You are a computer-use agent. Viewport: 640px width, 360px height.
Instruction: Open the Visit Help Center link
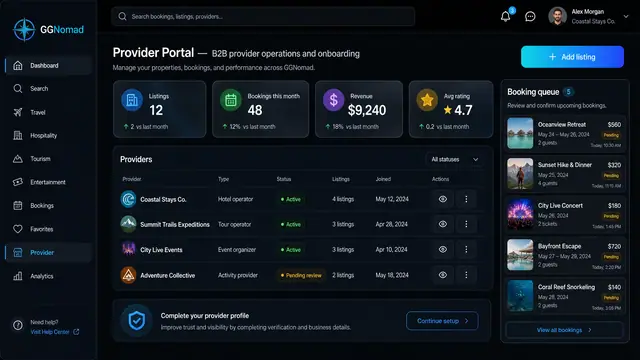tap(55, 332)
